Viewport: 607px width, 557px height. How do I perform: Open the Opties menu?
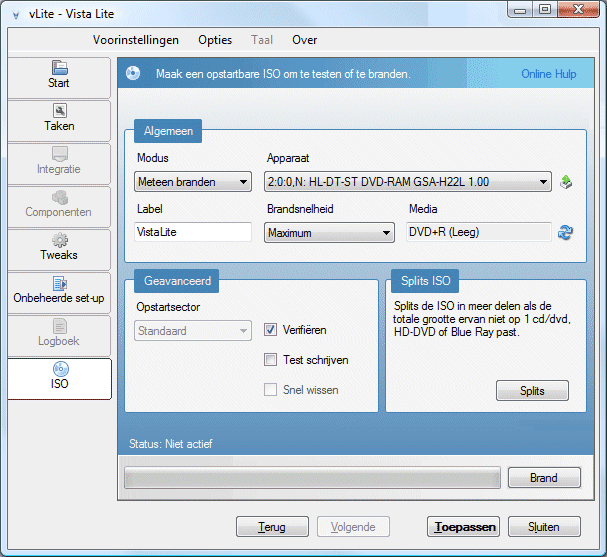[x=215, y=40]
